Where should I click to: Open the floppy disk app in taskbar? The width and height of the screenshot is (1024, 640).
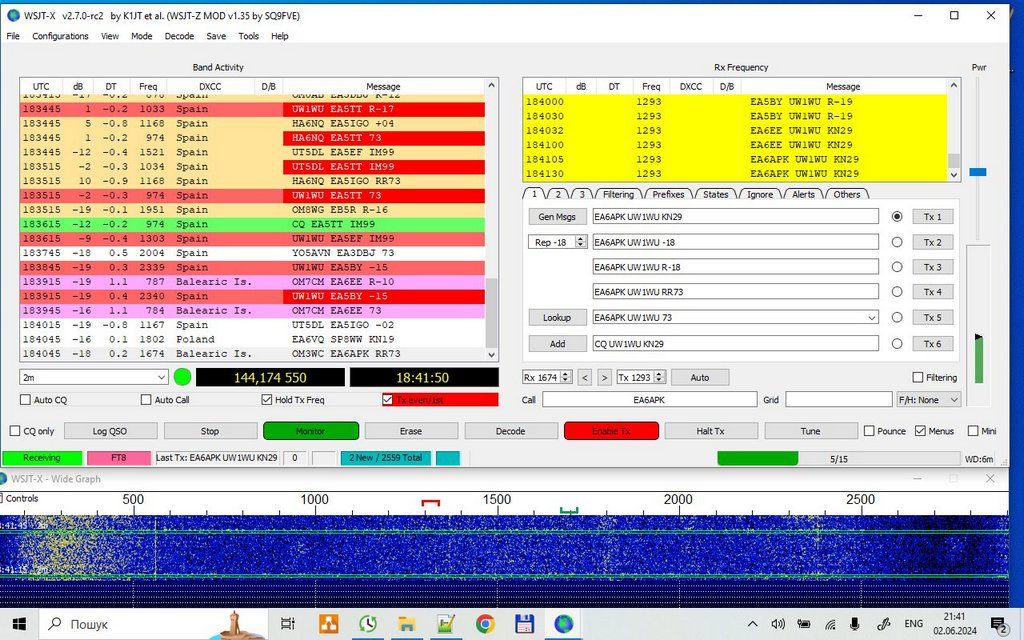click(524, 624)
